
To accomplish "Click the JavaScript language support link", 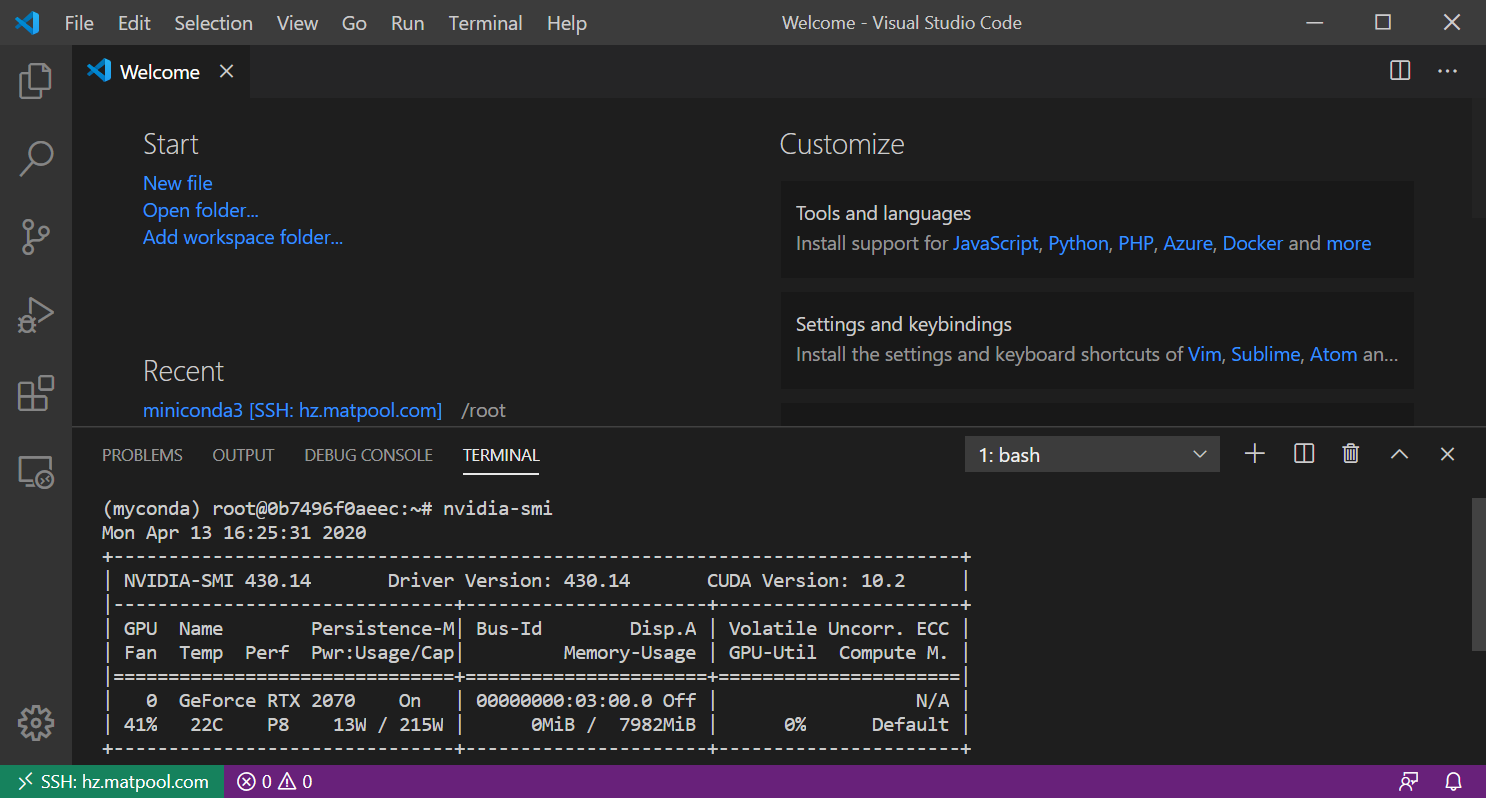I will coord(995,243).
